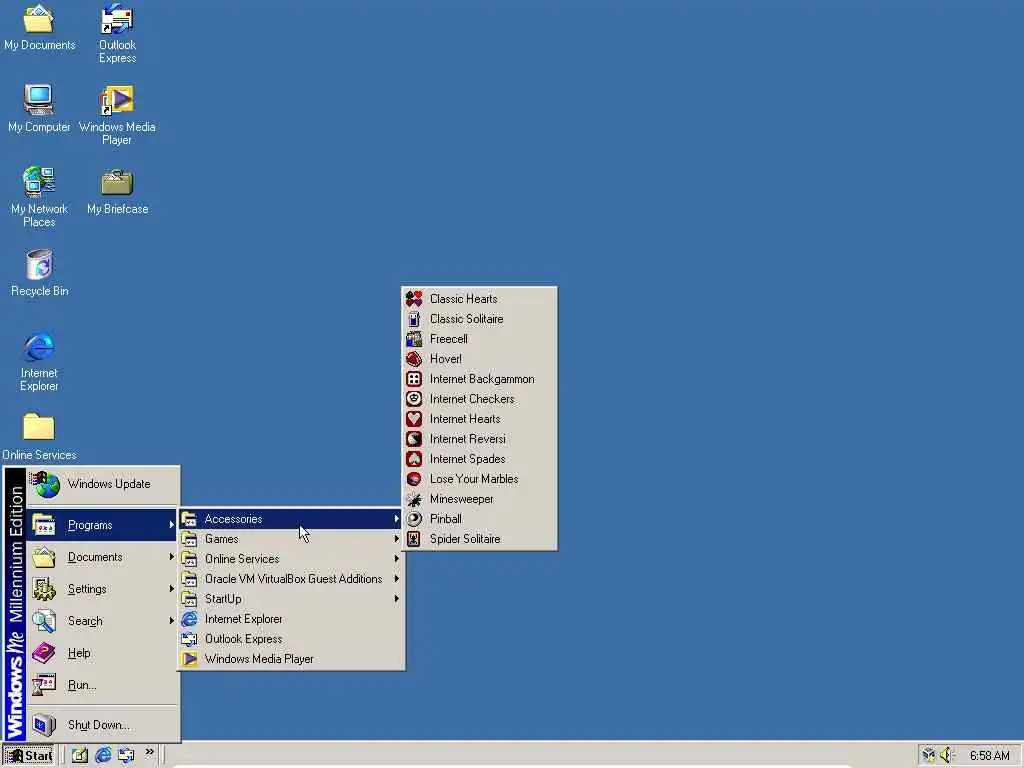The height and width of the screenshot is (768, 1024).
Task: Expand the Accessories submenu arrow
Action: coord(396,519)
